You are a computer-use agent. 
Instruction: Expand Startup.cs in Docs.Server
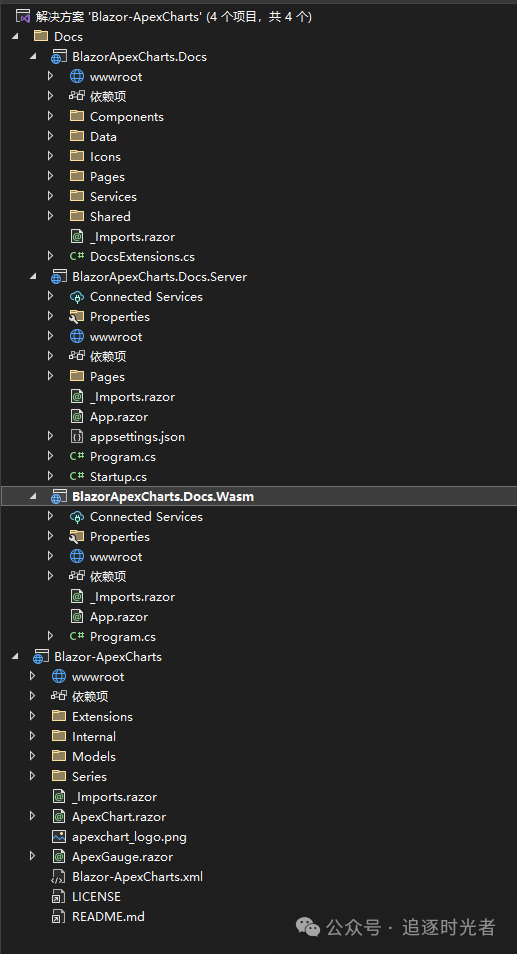pos(50,476)
